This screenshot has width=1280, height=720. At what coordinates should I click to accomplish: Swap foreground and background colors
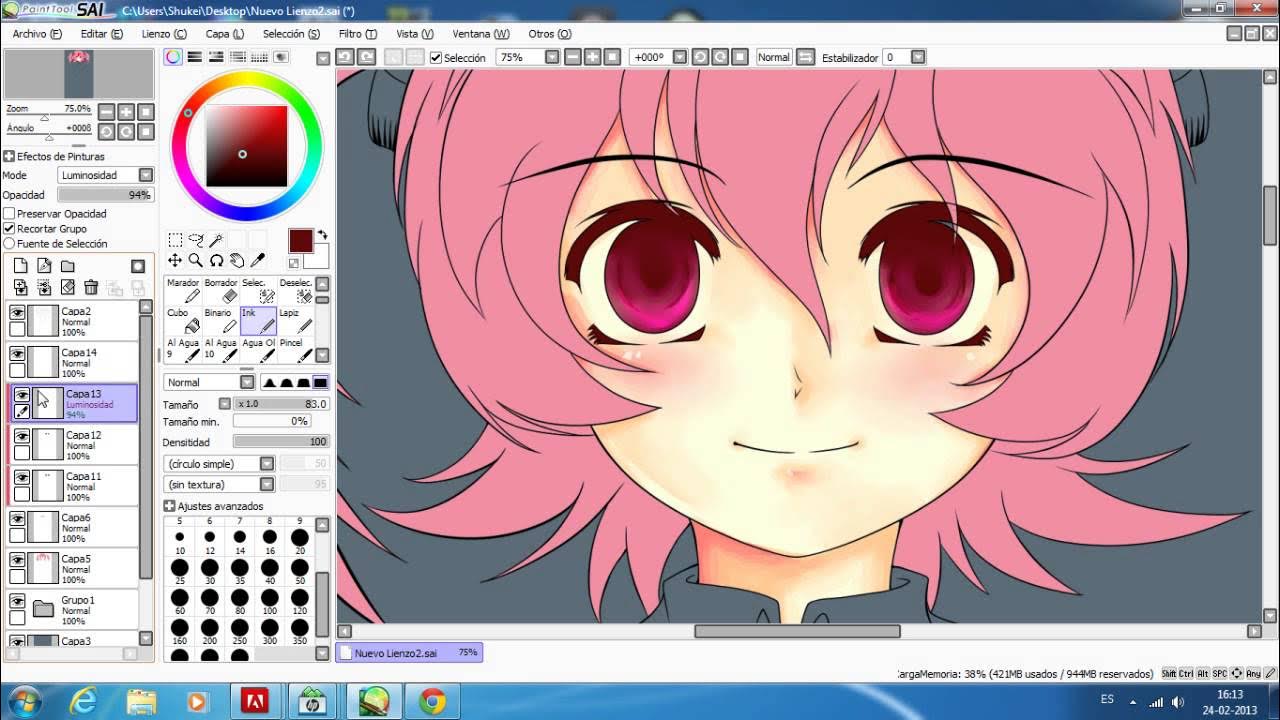[x=322, y=236]
